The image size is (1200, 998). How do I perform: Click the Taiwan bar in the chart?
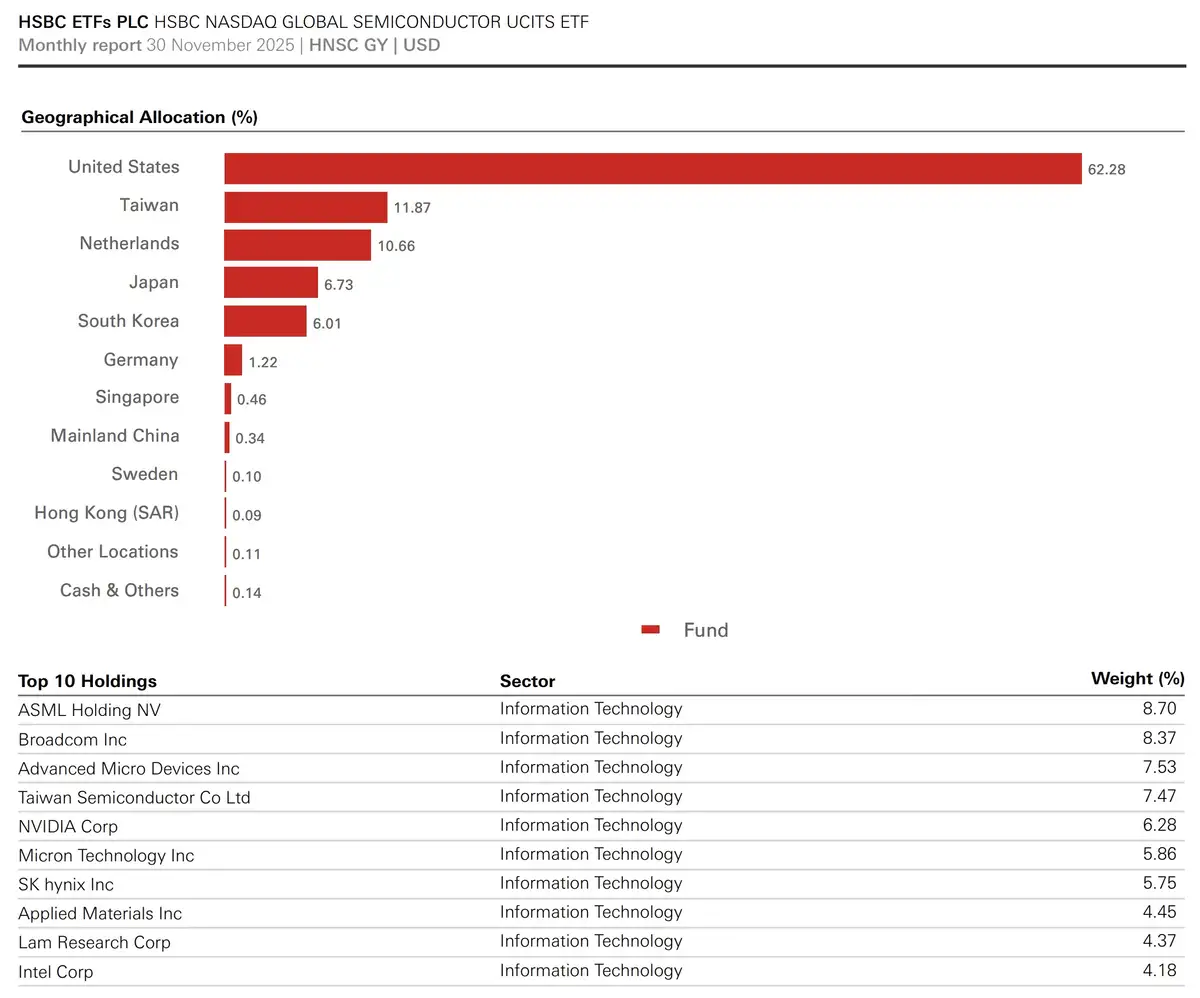305,207
